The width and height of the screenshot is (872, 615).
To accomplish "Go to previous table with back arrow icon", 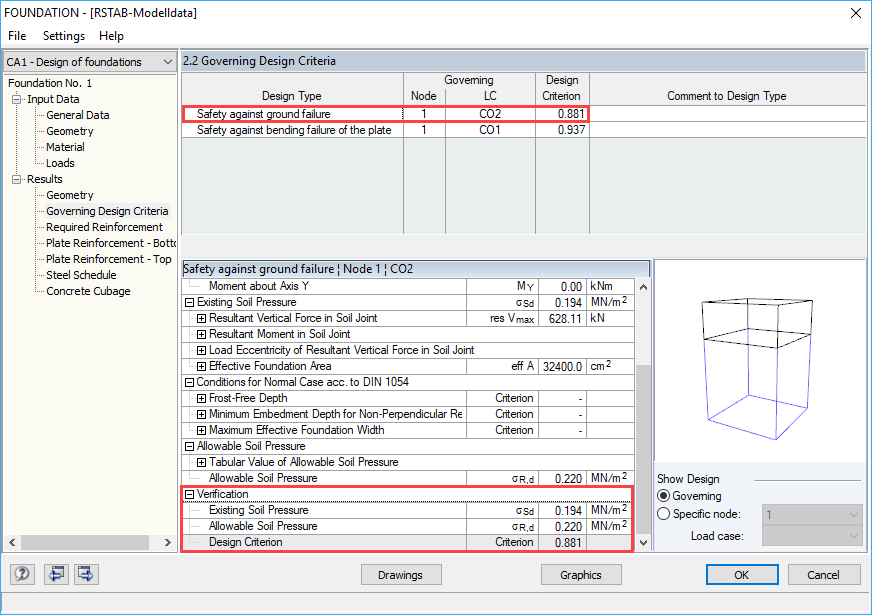I will (x=56, y=574).
